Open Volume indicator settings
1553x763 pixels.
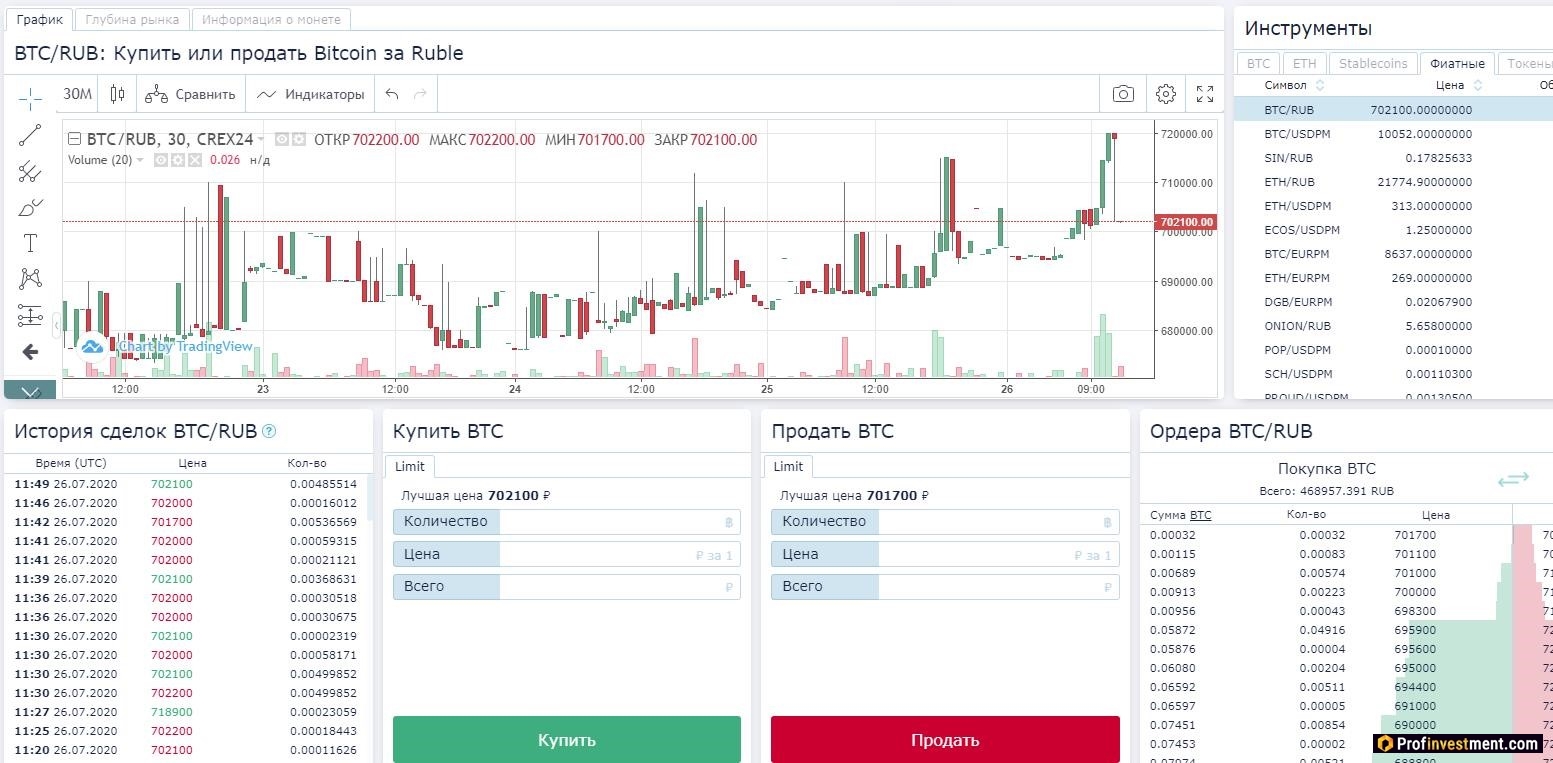pos(177,160)
